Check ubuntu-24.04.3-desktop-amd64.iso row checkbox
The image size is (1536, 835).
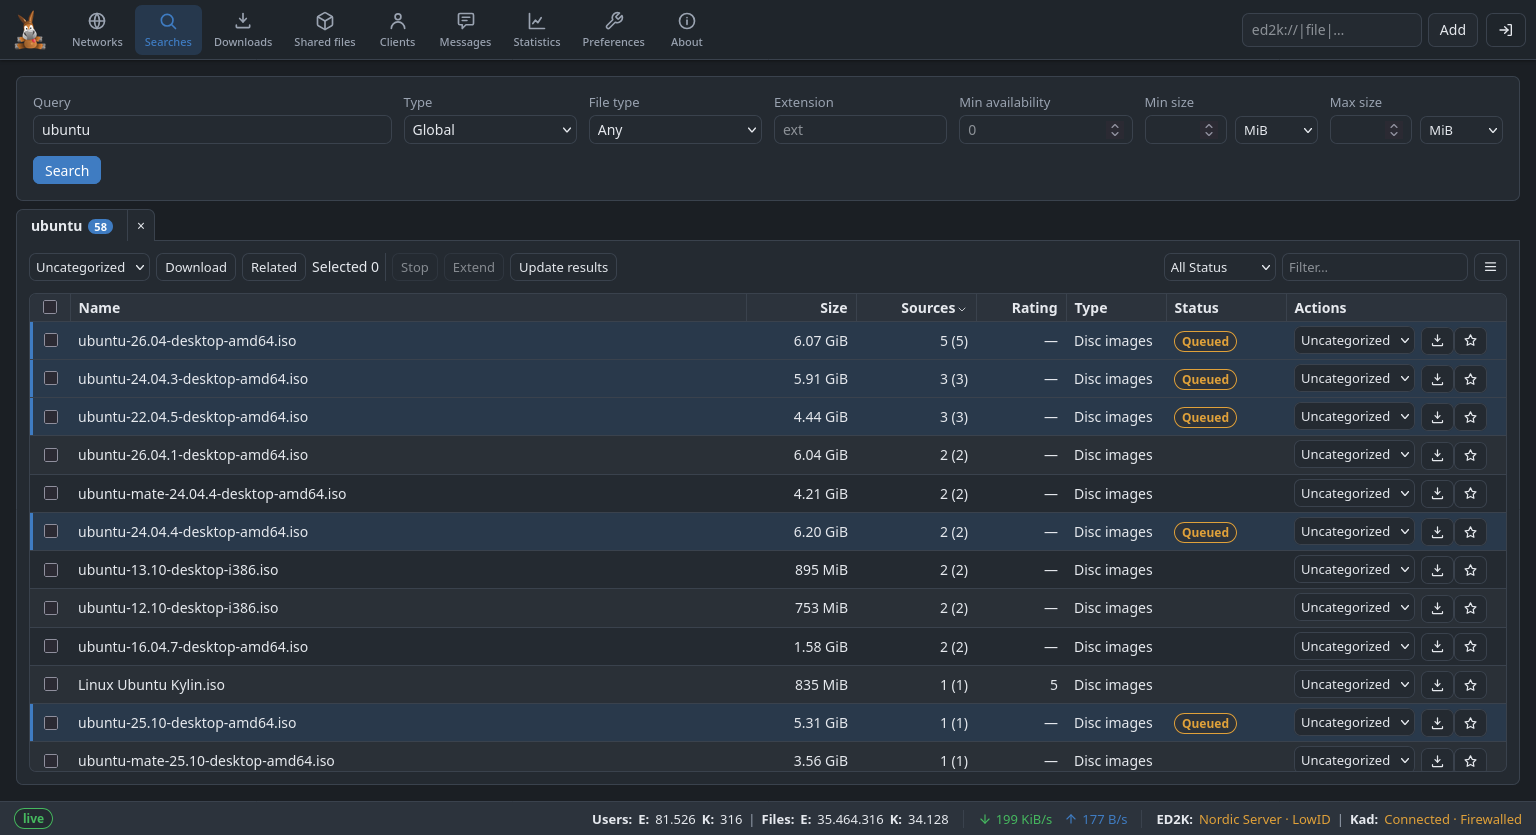pyautogui.click(x=51, y=378)
